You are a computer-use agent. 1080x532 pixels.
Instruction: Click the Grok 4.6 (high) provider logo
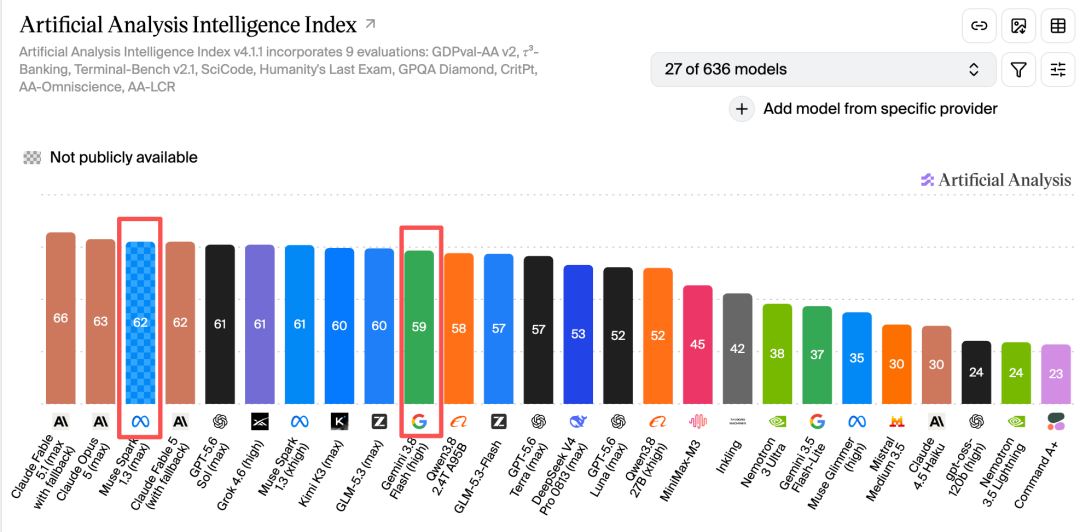point(260,421)
